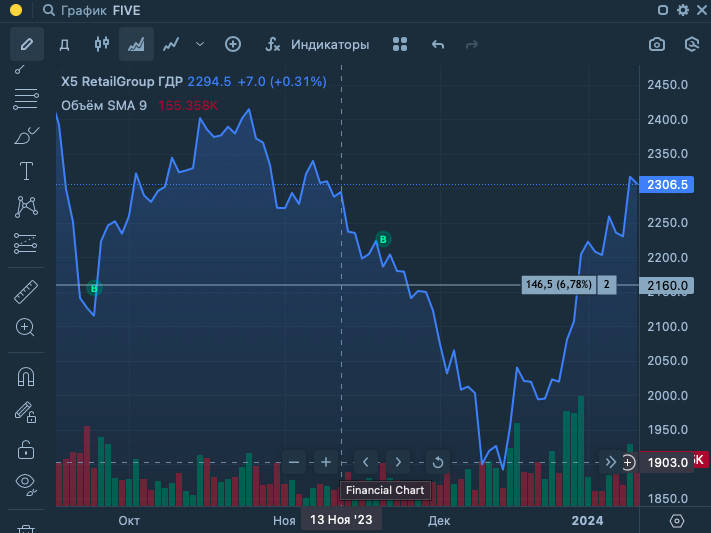Click the position quantity 2 label
The height and width of the screenshot is (533, 711).
(x=607, y=285)
